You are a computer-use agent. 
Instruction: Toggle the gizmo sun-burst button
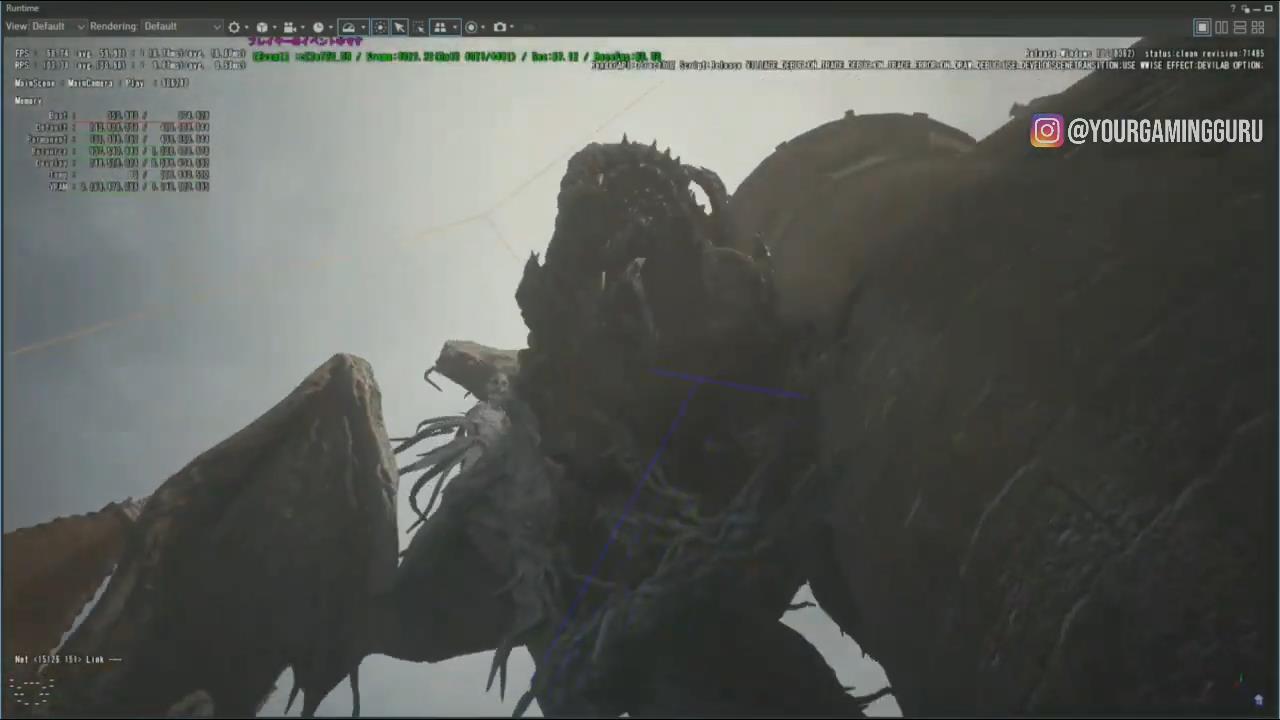(380, 27)
